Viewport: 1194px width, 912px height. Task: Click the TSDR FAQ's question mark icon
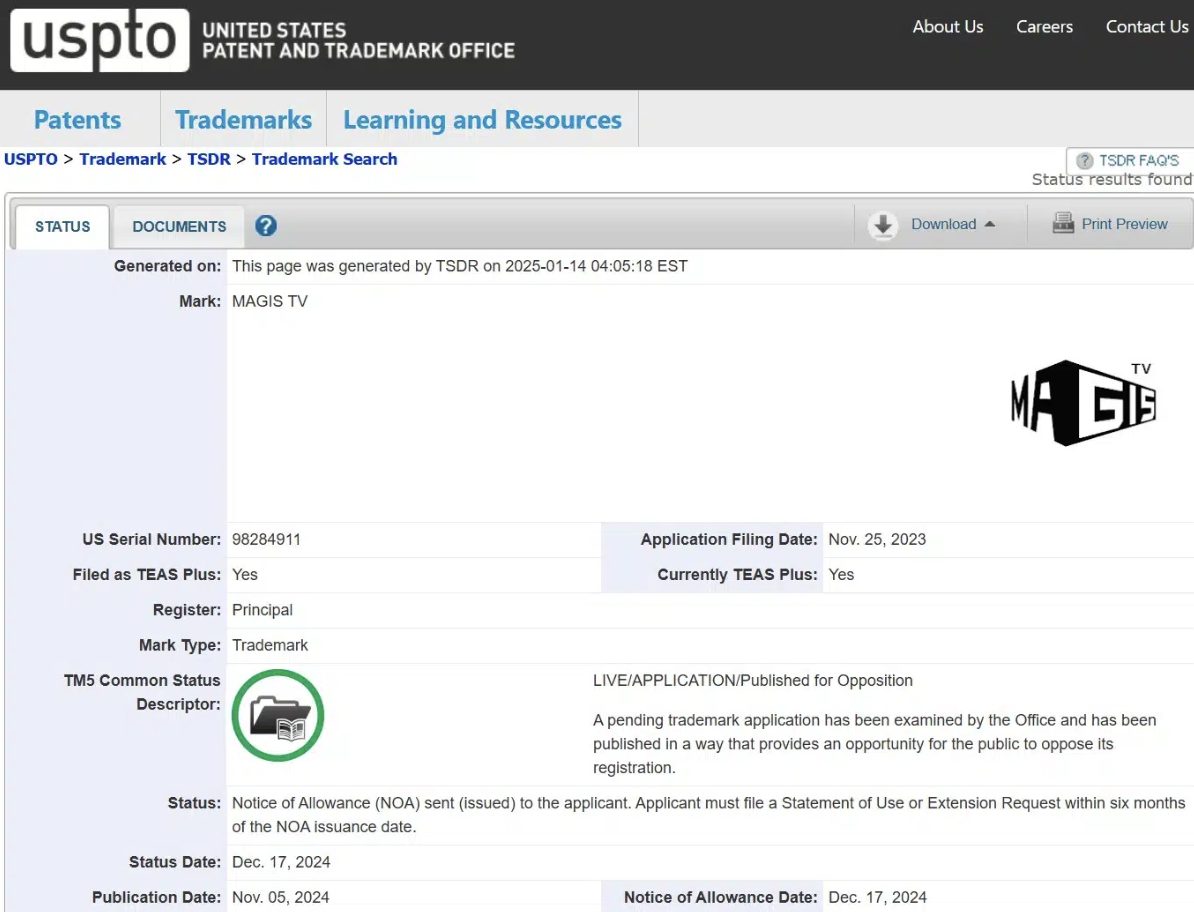1084,161
